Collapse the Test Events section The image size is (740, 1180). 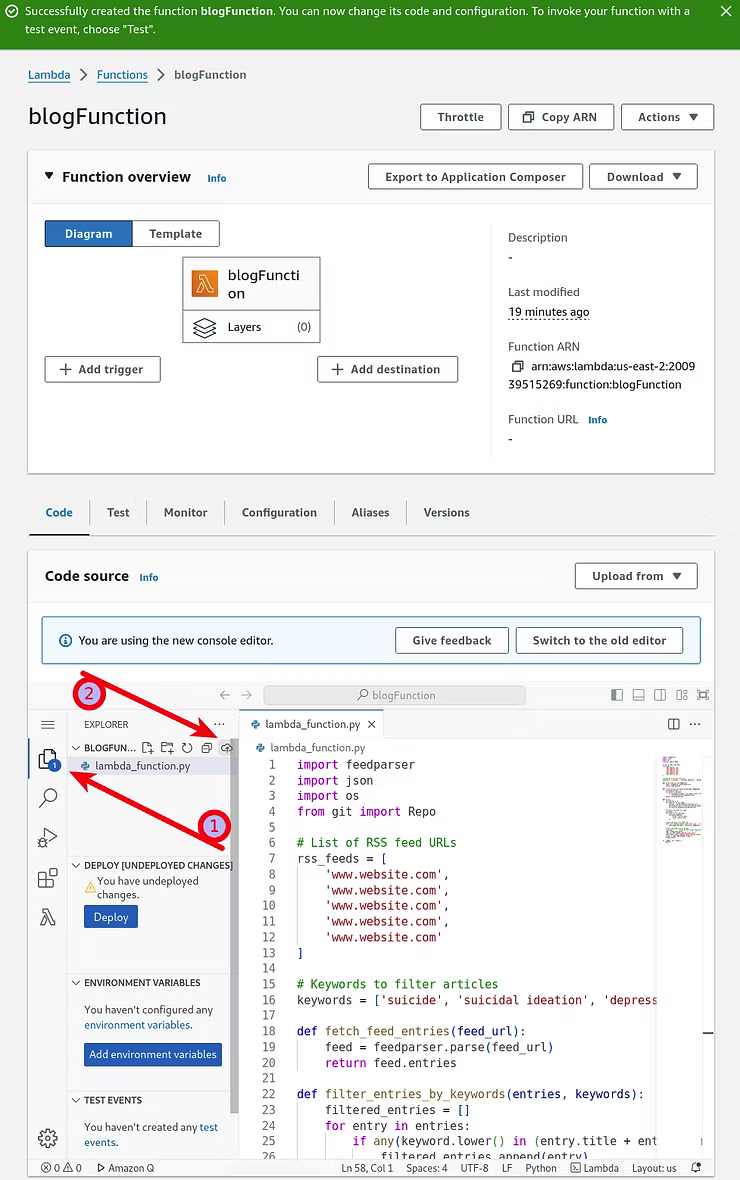[x=76, y=1100]
